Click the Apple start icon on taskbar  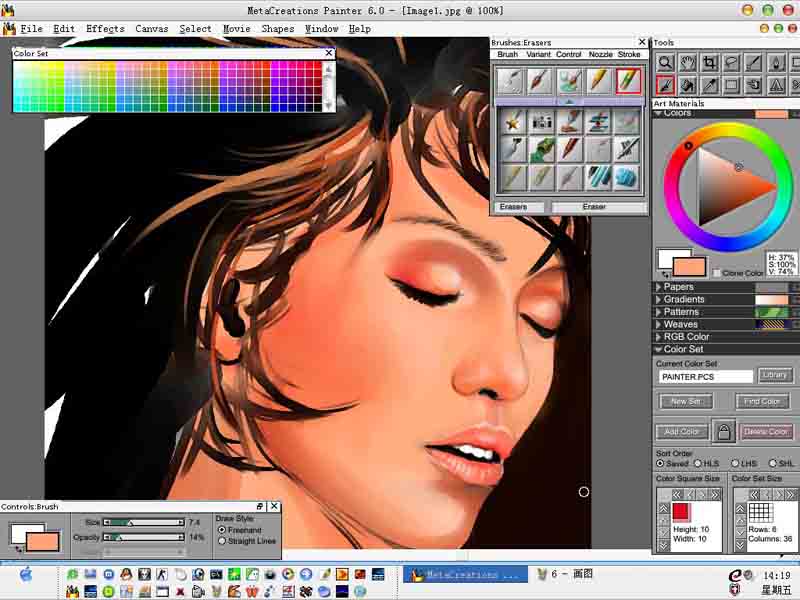(x=26, y=576)
